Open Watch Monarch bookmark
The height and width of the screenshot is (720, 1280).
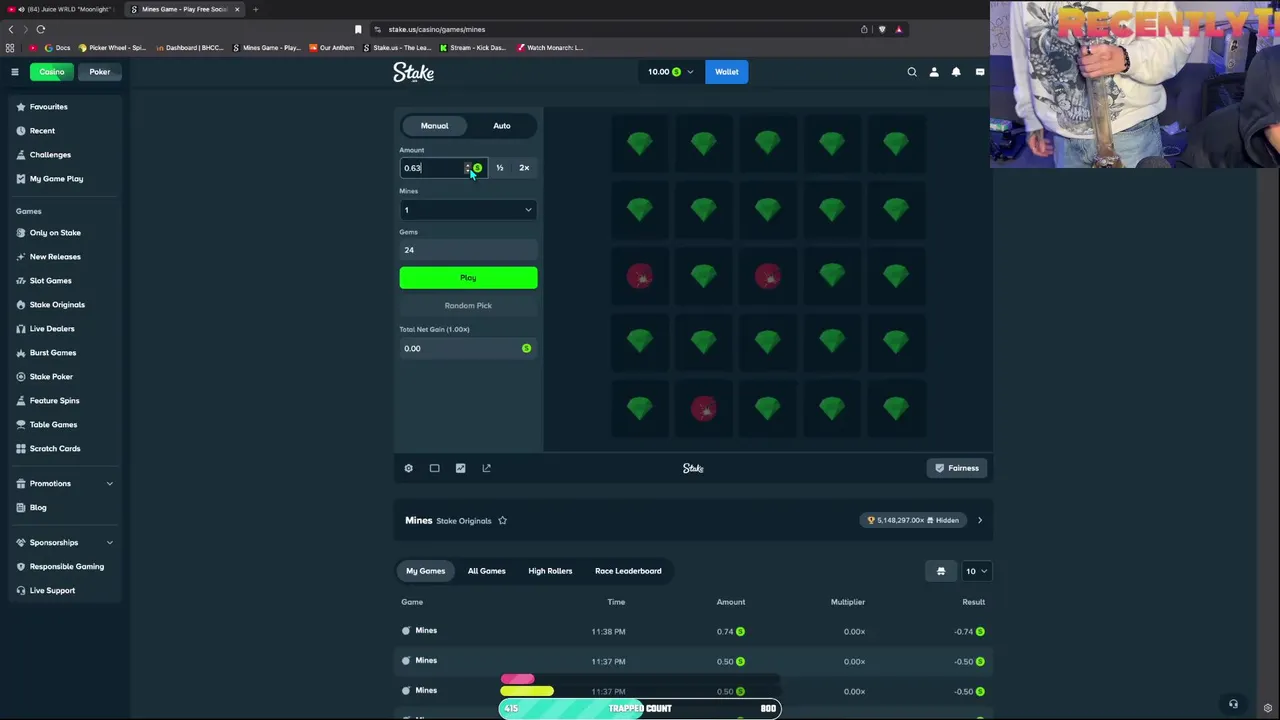(x=550, y=47)
